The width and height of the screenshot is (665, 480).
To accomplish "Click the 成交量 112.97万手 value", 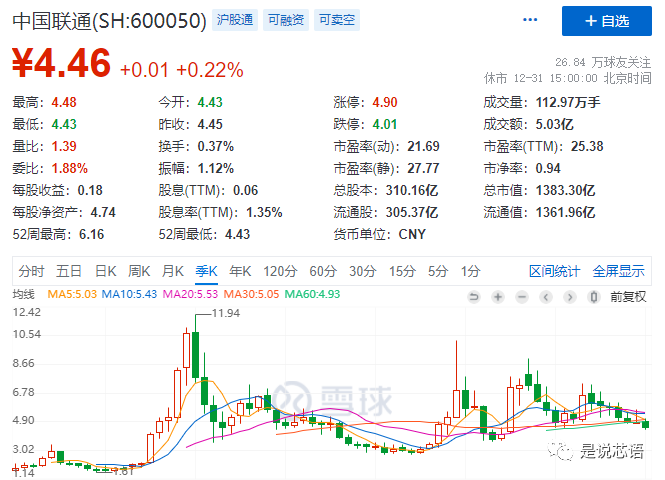I will click(568, 102).
